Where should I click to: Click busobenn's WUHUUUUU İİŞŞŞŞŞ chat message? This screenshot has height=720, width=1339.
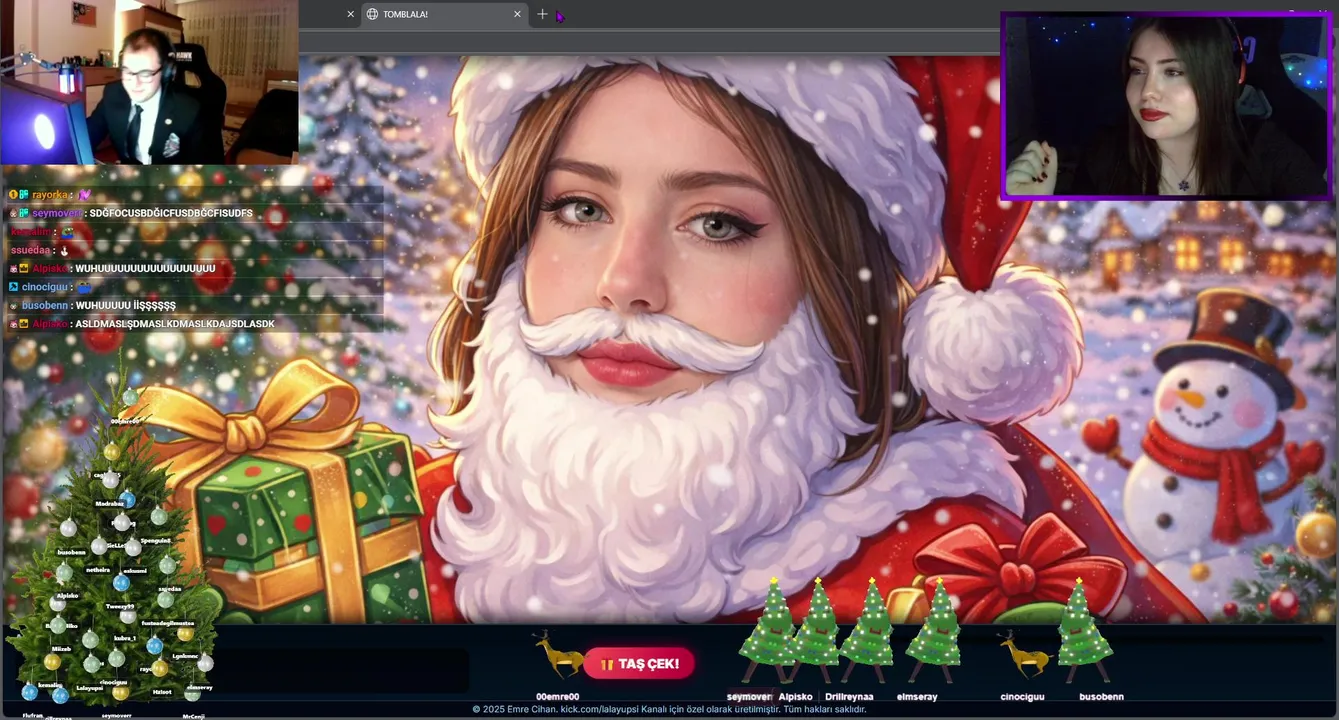[x=196, y=305]
